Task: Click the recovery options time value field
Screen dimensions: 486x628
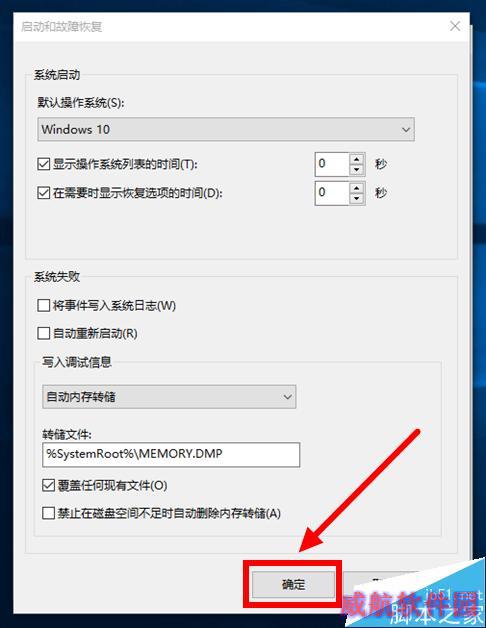Action: click(332, 193)
